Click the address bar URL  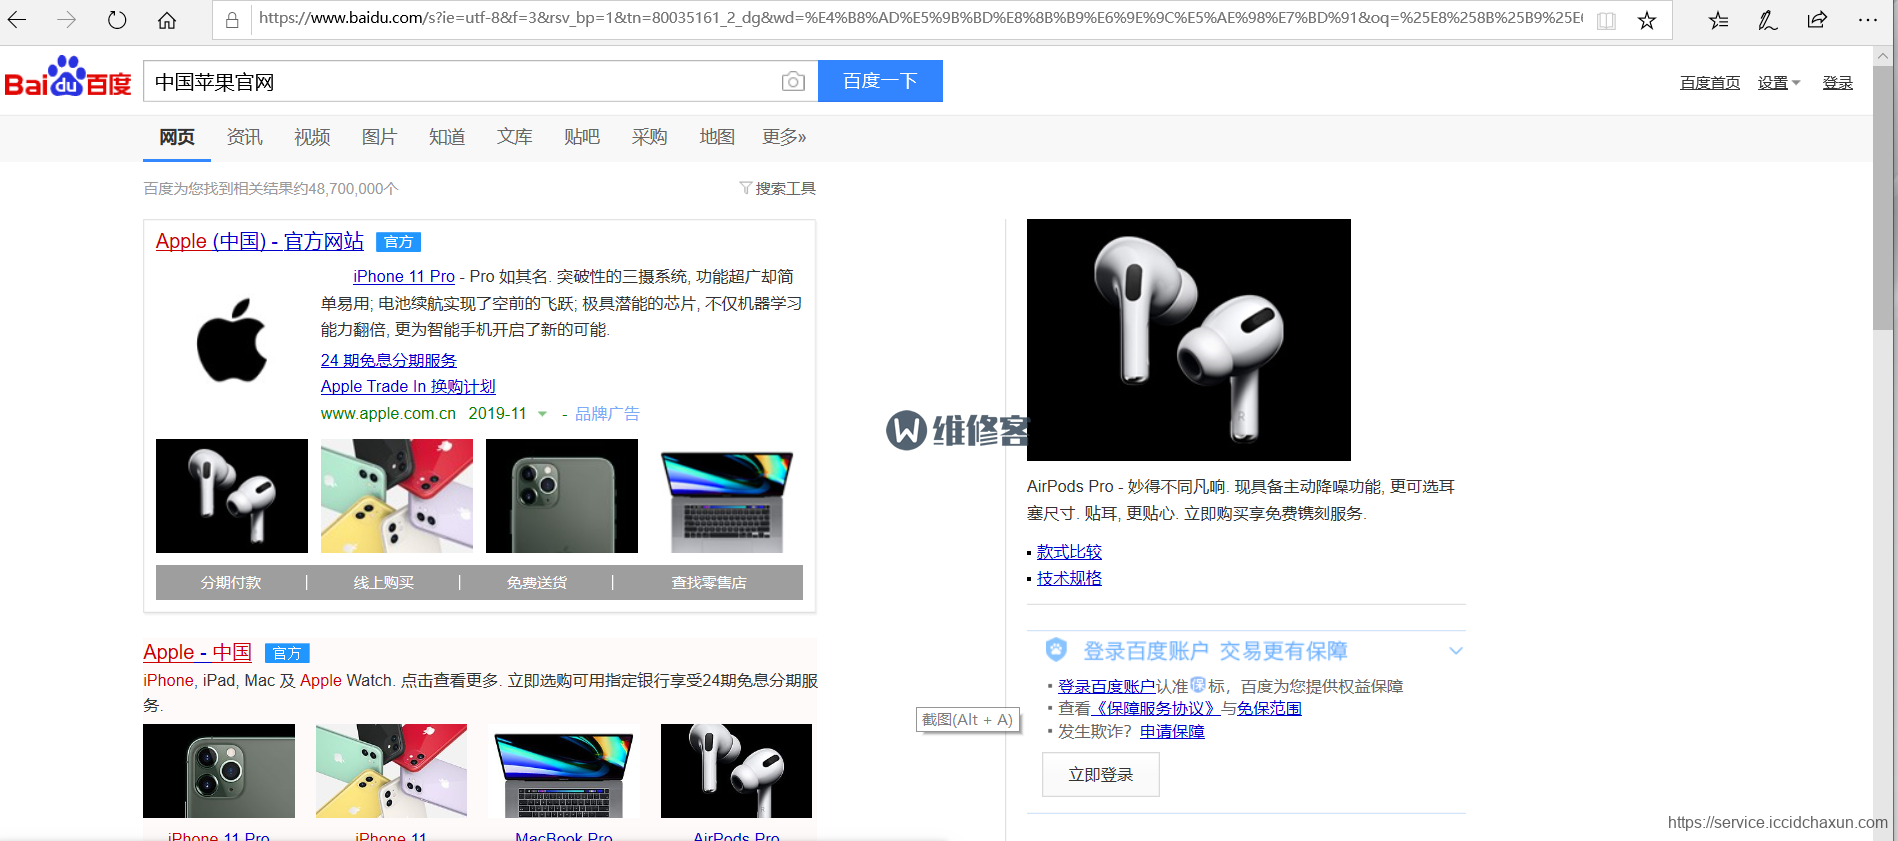coord(920,18)
